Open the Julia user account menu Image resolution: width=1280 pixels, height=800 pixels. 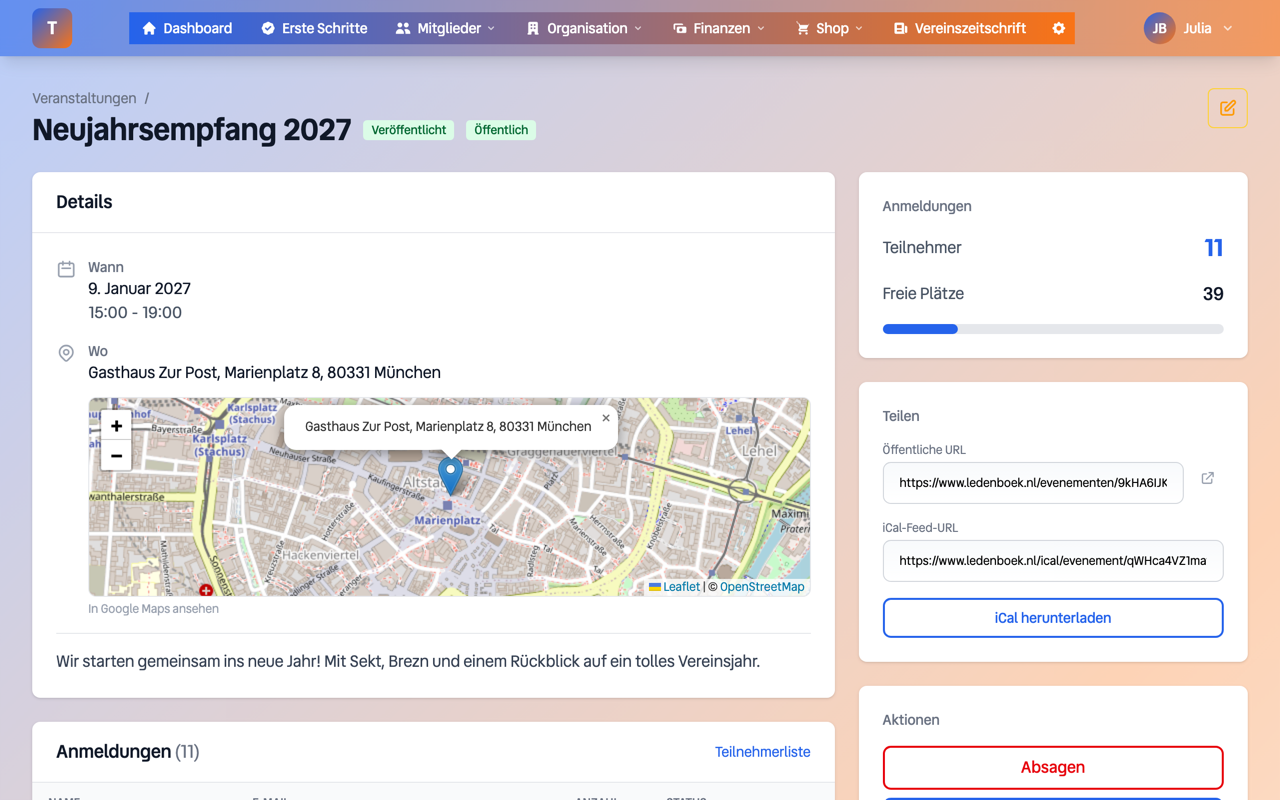coord(1189,28)
